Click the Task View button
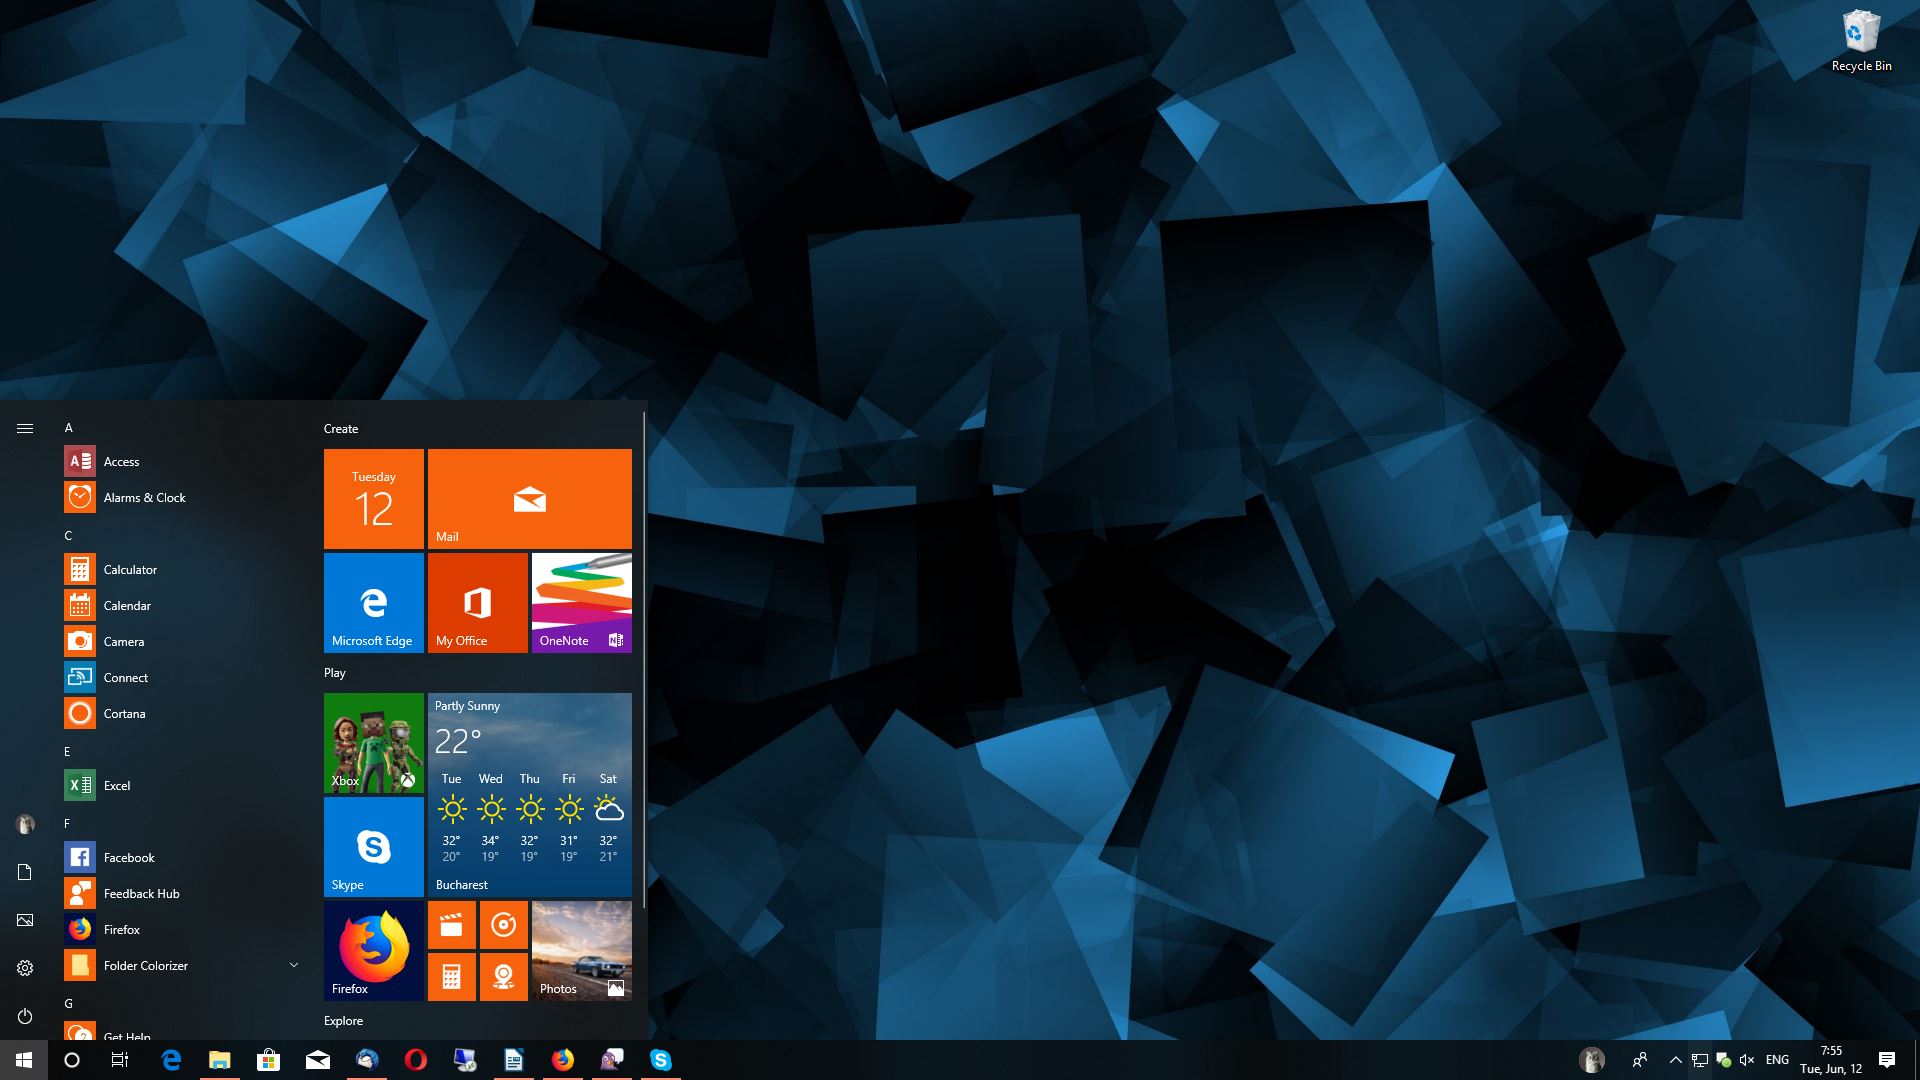Image resolution: width=1920 pixels, height=1080 pixels. click(120, 1060)
